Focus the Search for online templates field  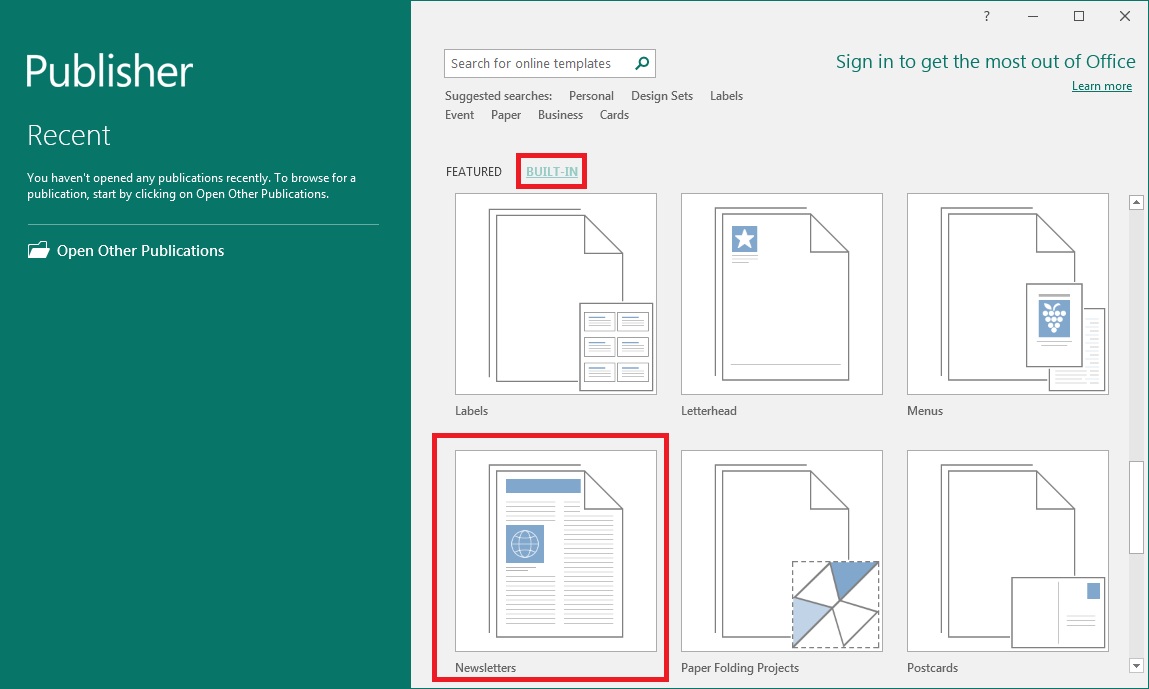pyautogui.click(x=550, y=64)
